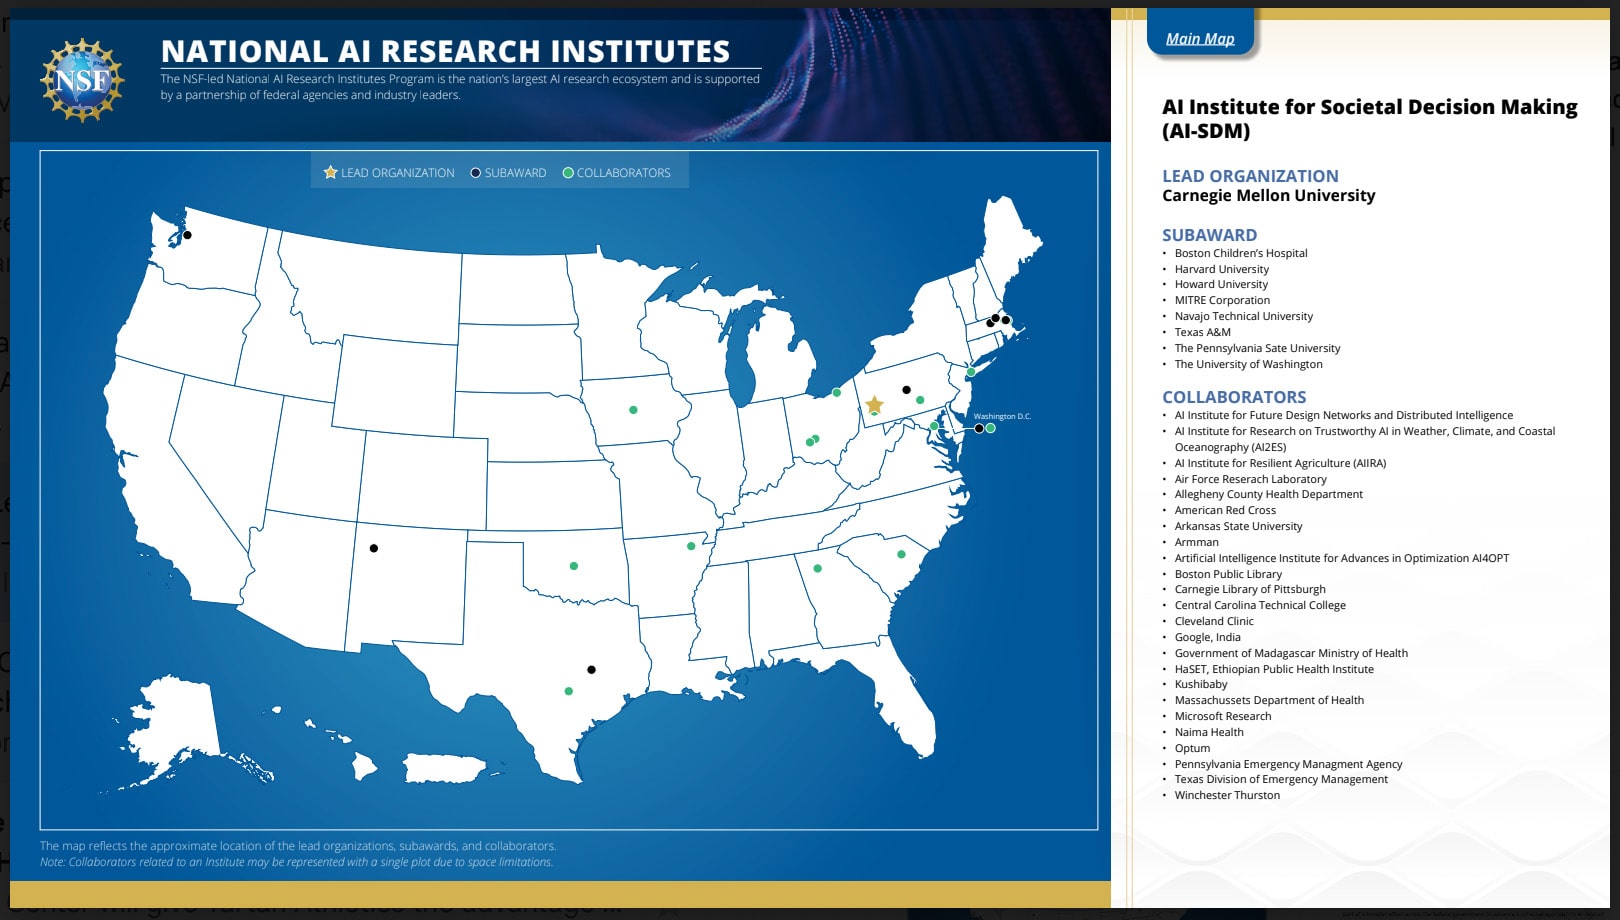The image size is (1620, 920).
Task: Click Pennsylvania Emergency Managment Agency entry
Action: [1288, 764]
